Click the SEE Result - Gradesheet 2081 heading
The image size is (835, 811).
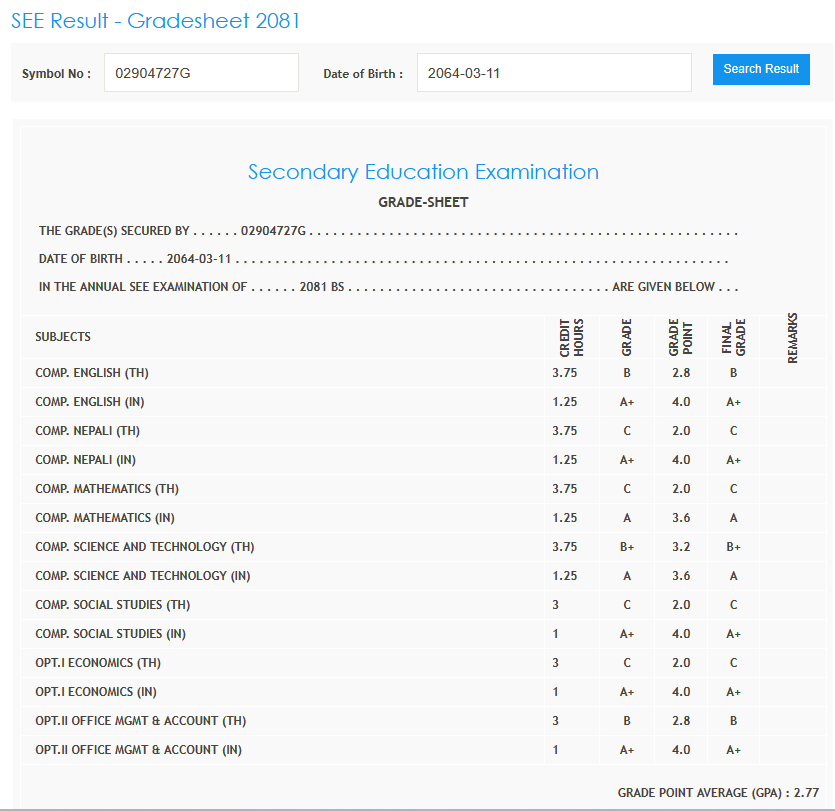(155, 21)
